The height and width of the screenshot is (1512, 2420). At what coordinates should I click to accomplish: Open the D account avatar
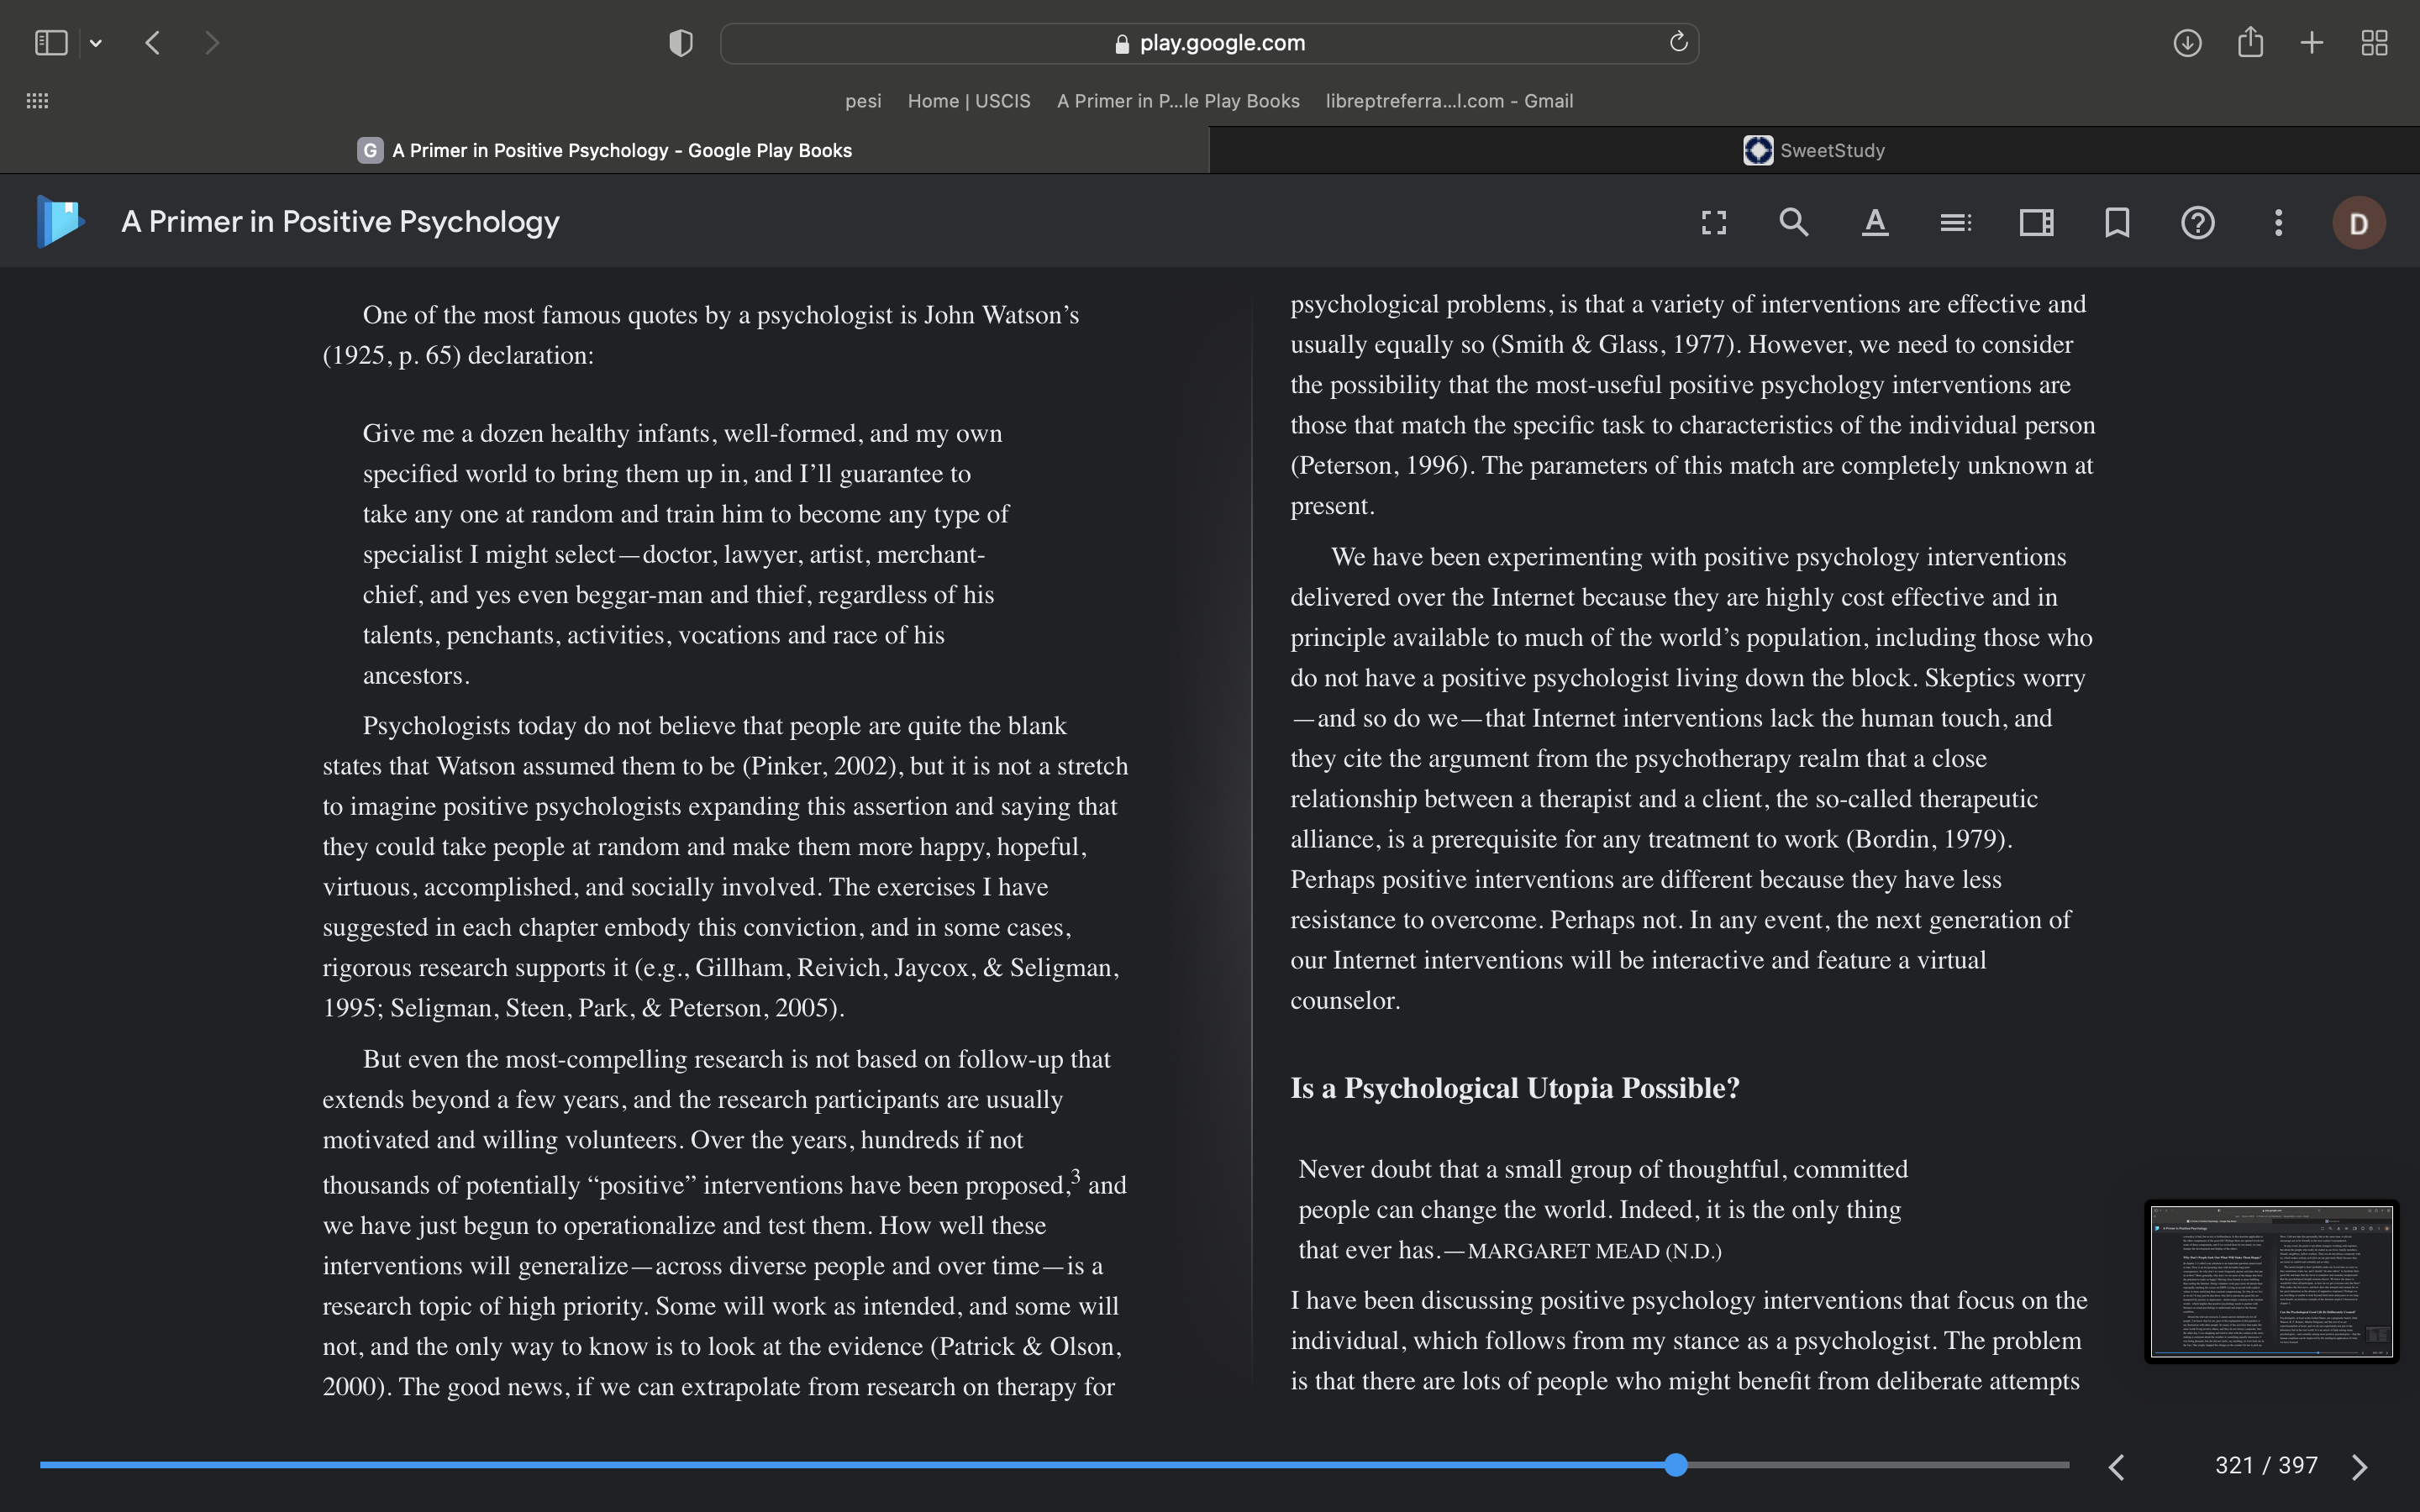pos(2359,222)
